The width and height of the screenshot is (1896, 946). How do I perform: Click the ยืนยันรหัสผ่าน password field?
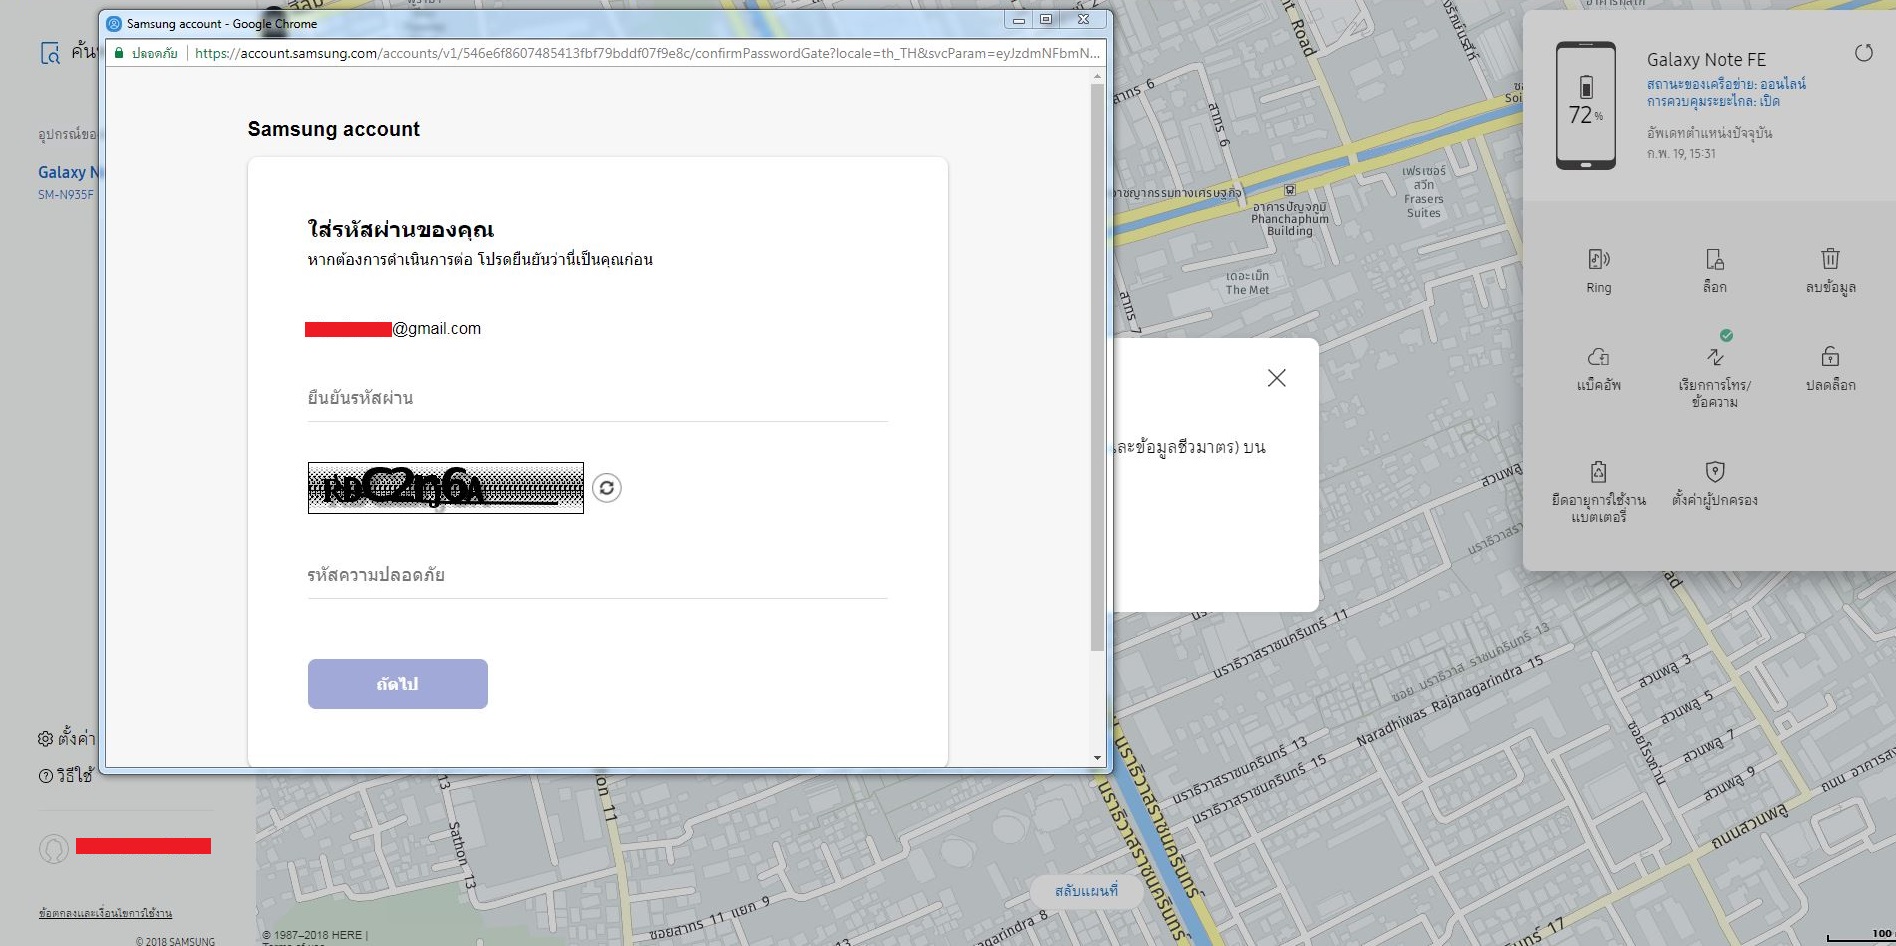(597, 398)
